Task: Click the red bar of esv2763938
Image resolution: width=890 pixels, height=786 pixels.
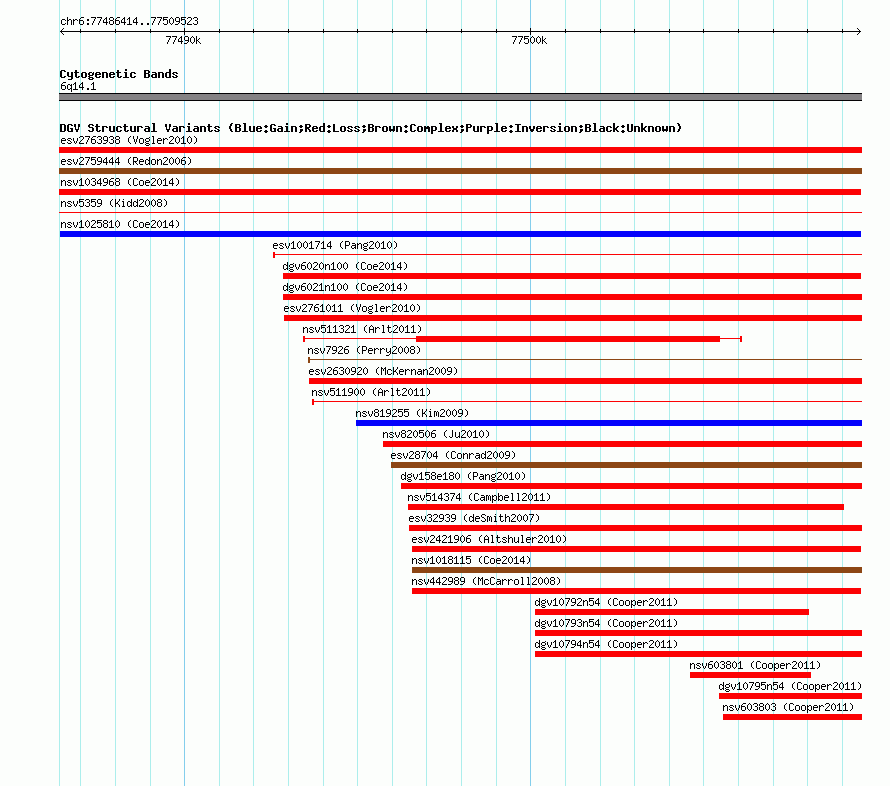Action: pyautogui.click(x=460, y=150)
